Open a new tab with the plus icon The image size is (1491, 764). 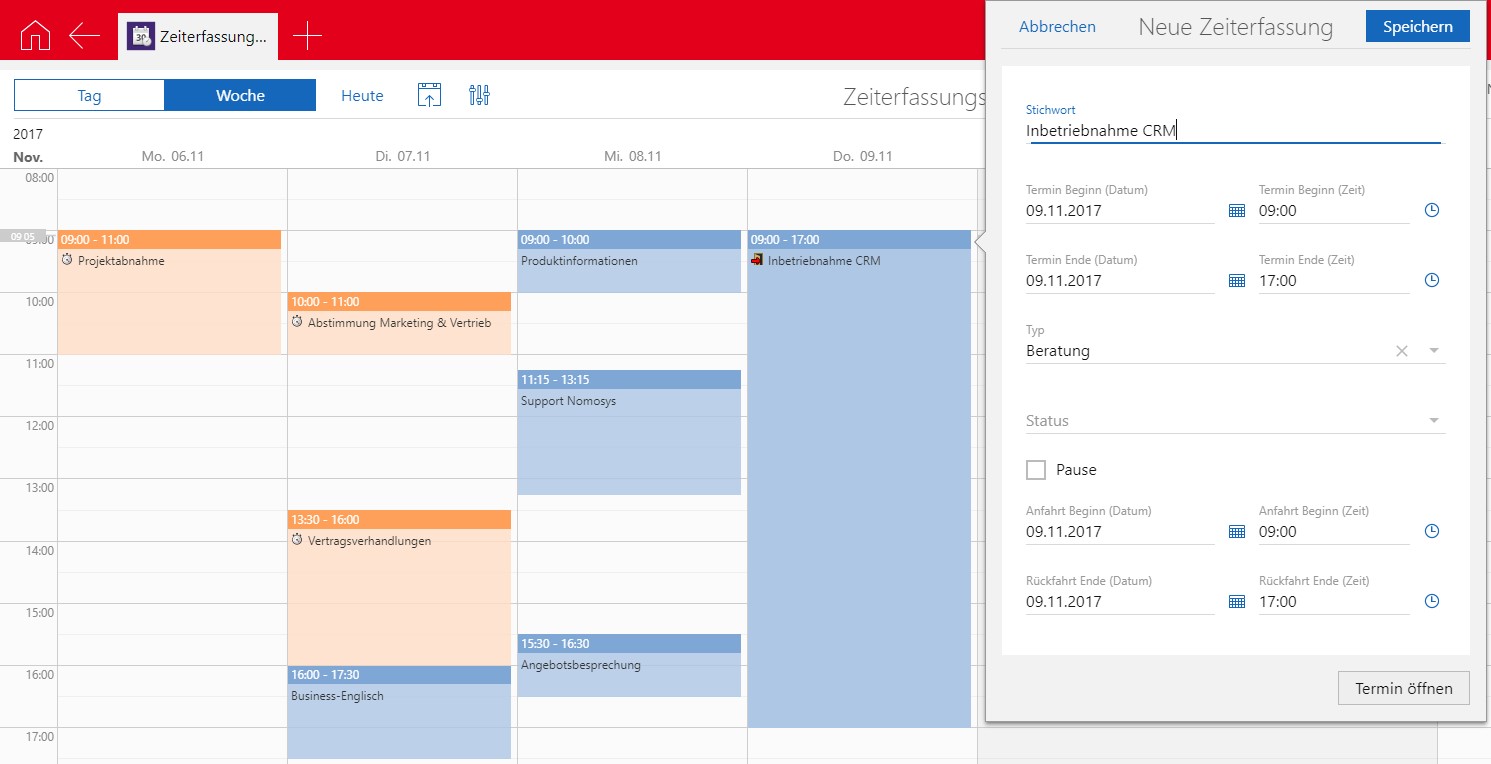pos(307,36)
